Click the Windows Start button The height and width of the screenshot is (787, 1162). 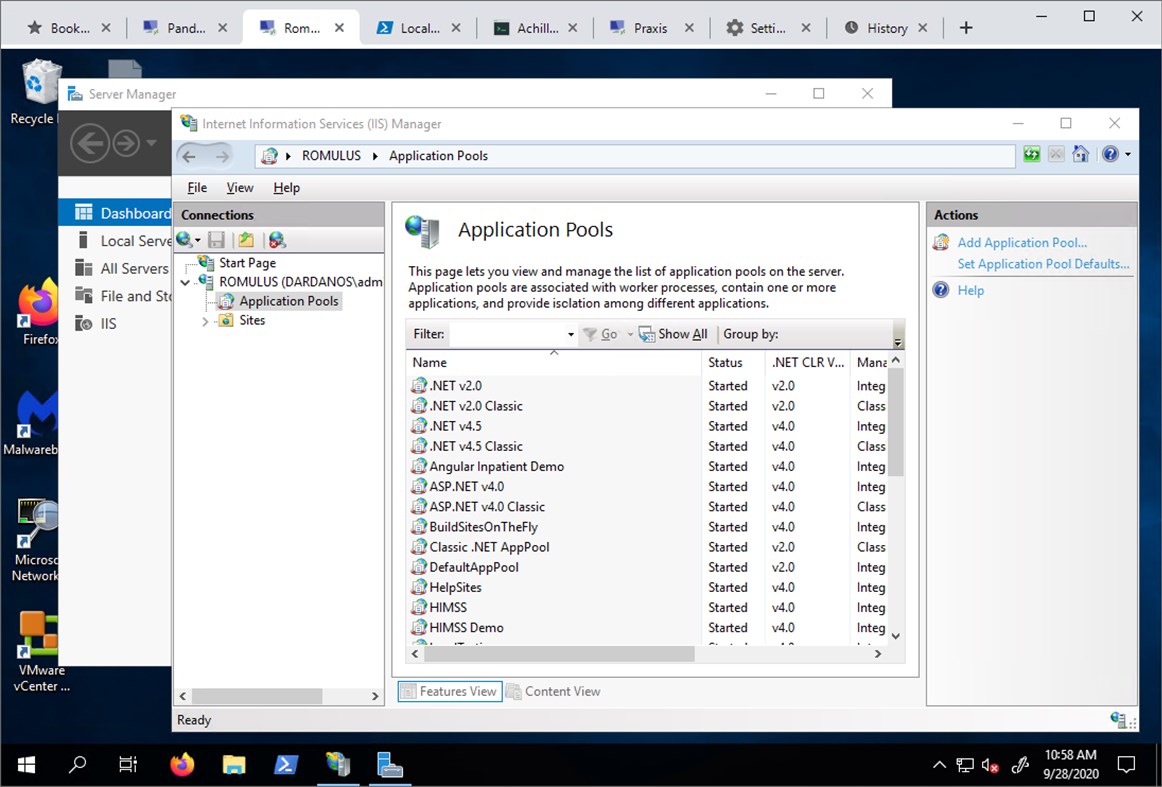pos(27,764)
